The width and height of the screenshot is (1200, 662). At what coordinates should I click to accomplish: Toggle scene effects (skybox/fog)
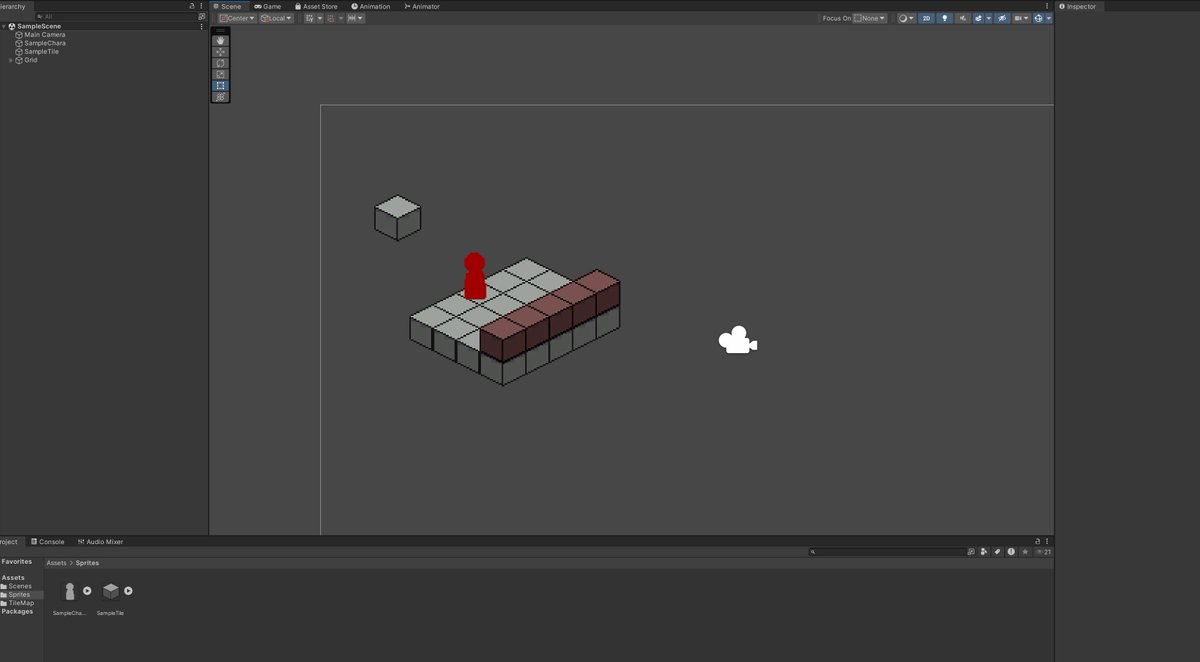979,18
